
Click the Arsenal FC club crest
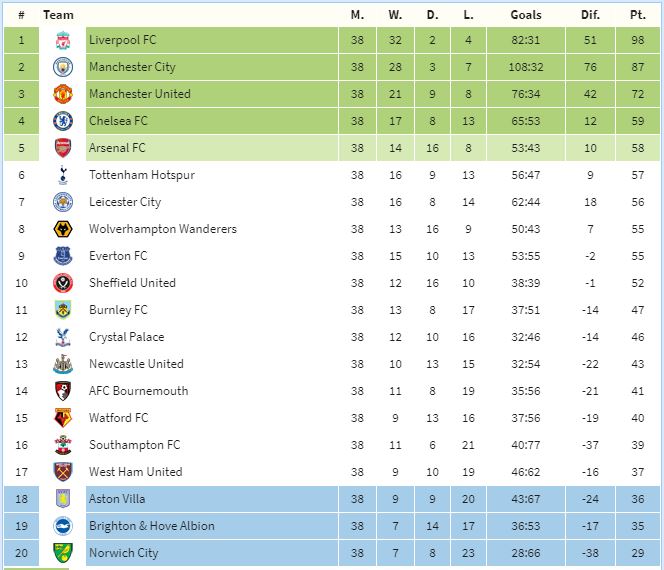(x=63, y=149)
